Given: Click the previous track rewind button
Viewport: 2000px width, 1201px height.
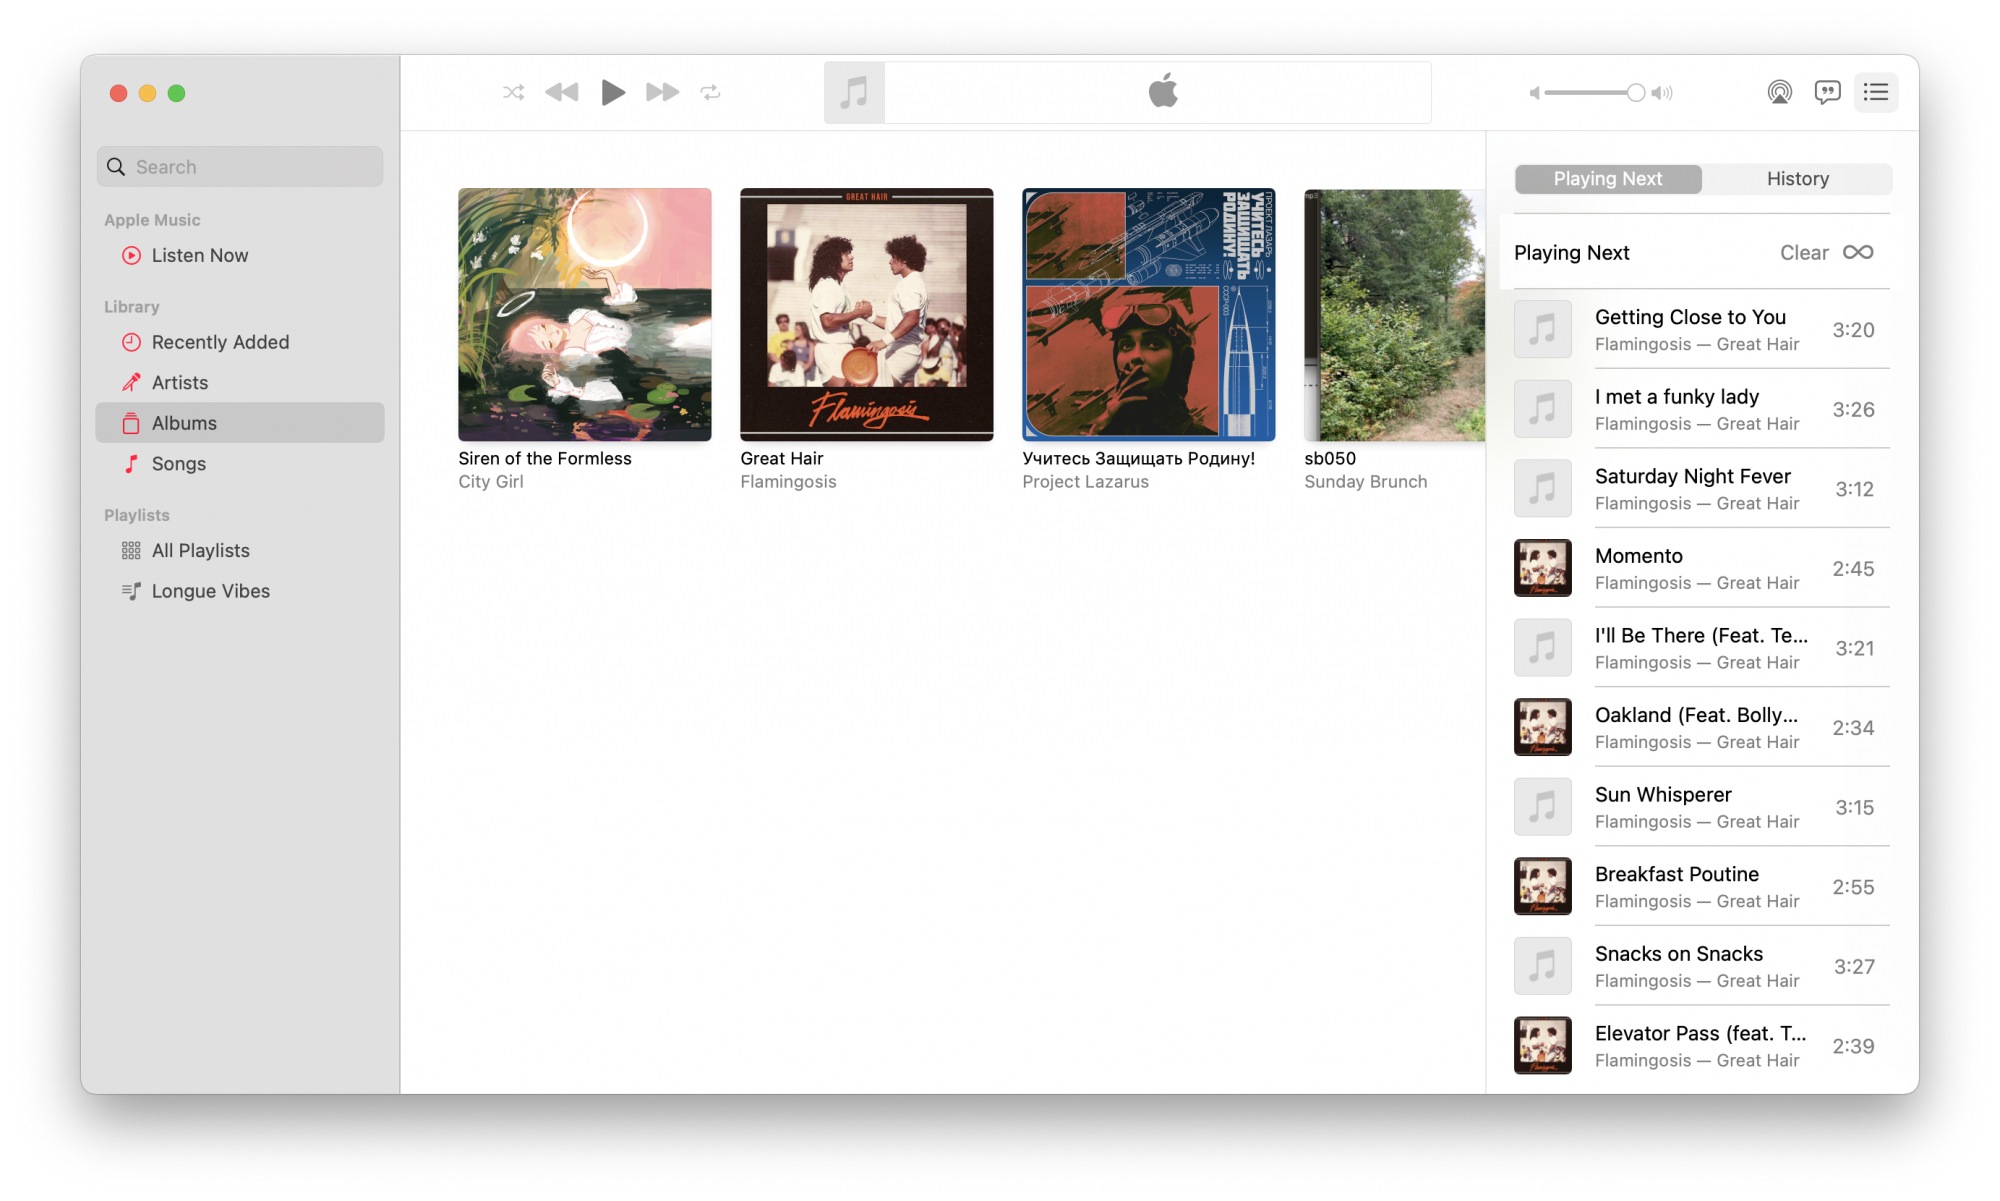Looking at the screenshot, I should 561,92.
